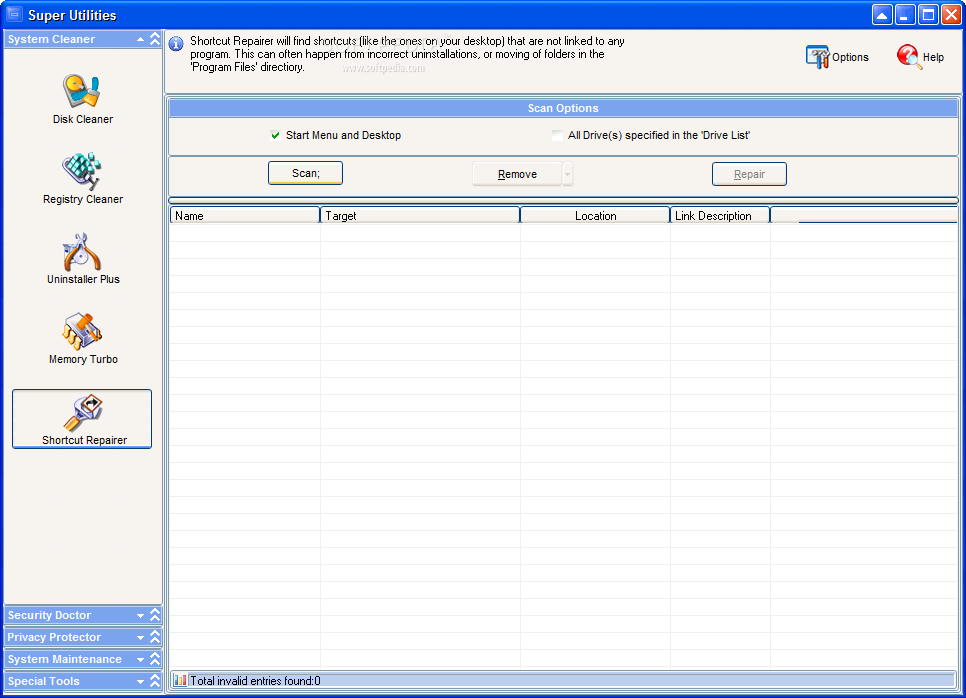
Task: Click the System Cleaner small arrow
Action: tap(140, 39)
